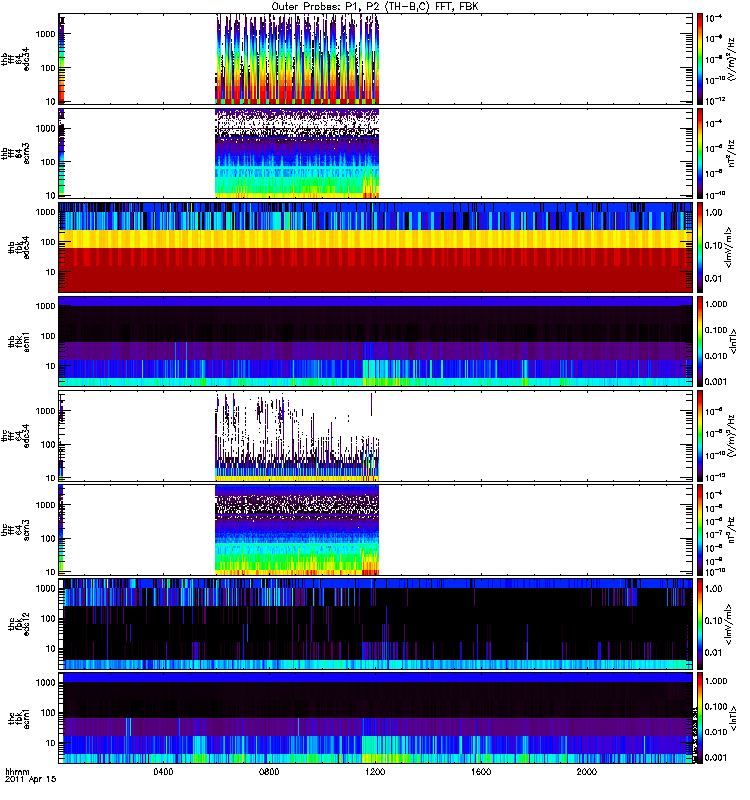Screen dimensions: 750x800
Task: Click the 100 y-axis tick of the thb fff scm3 panel
Action: click(48, 162)
